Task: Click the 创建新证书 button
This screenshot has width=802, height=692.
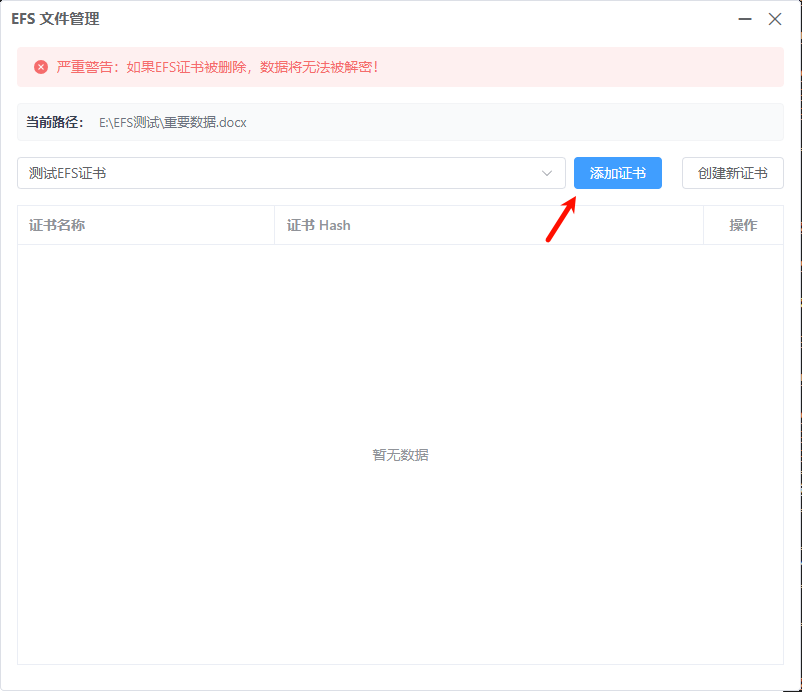Action: coord(732,173)
